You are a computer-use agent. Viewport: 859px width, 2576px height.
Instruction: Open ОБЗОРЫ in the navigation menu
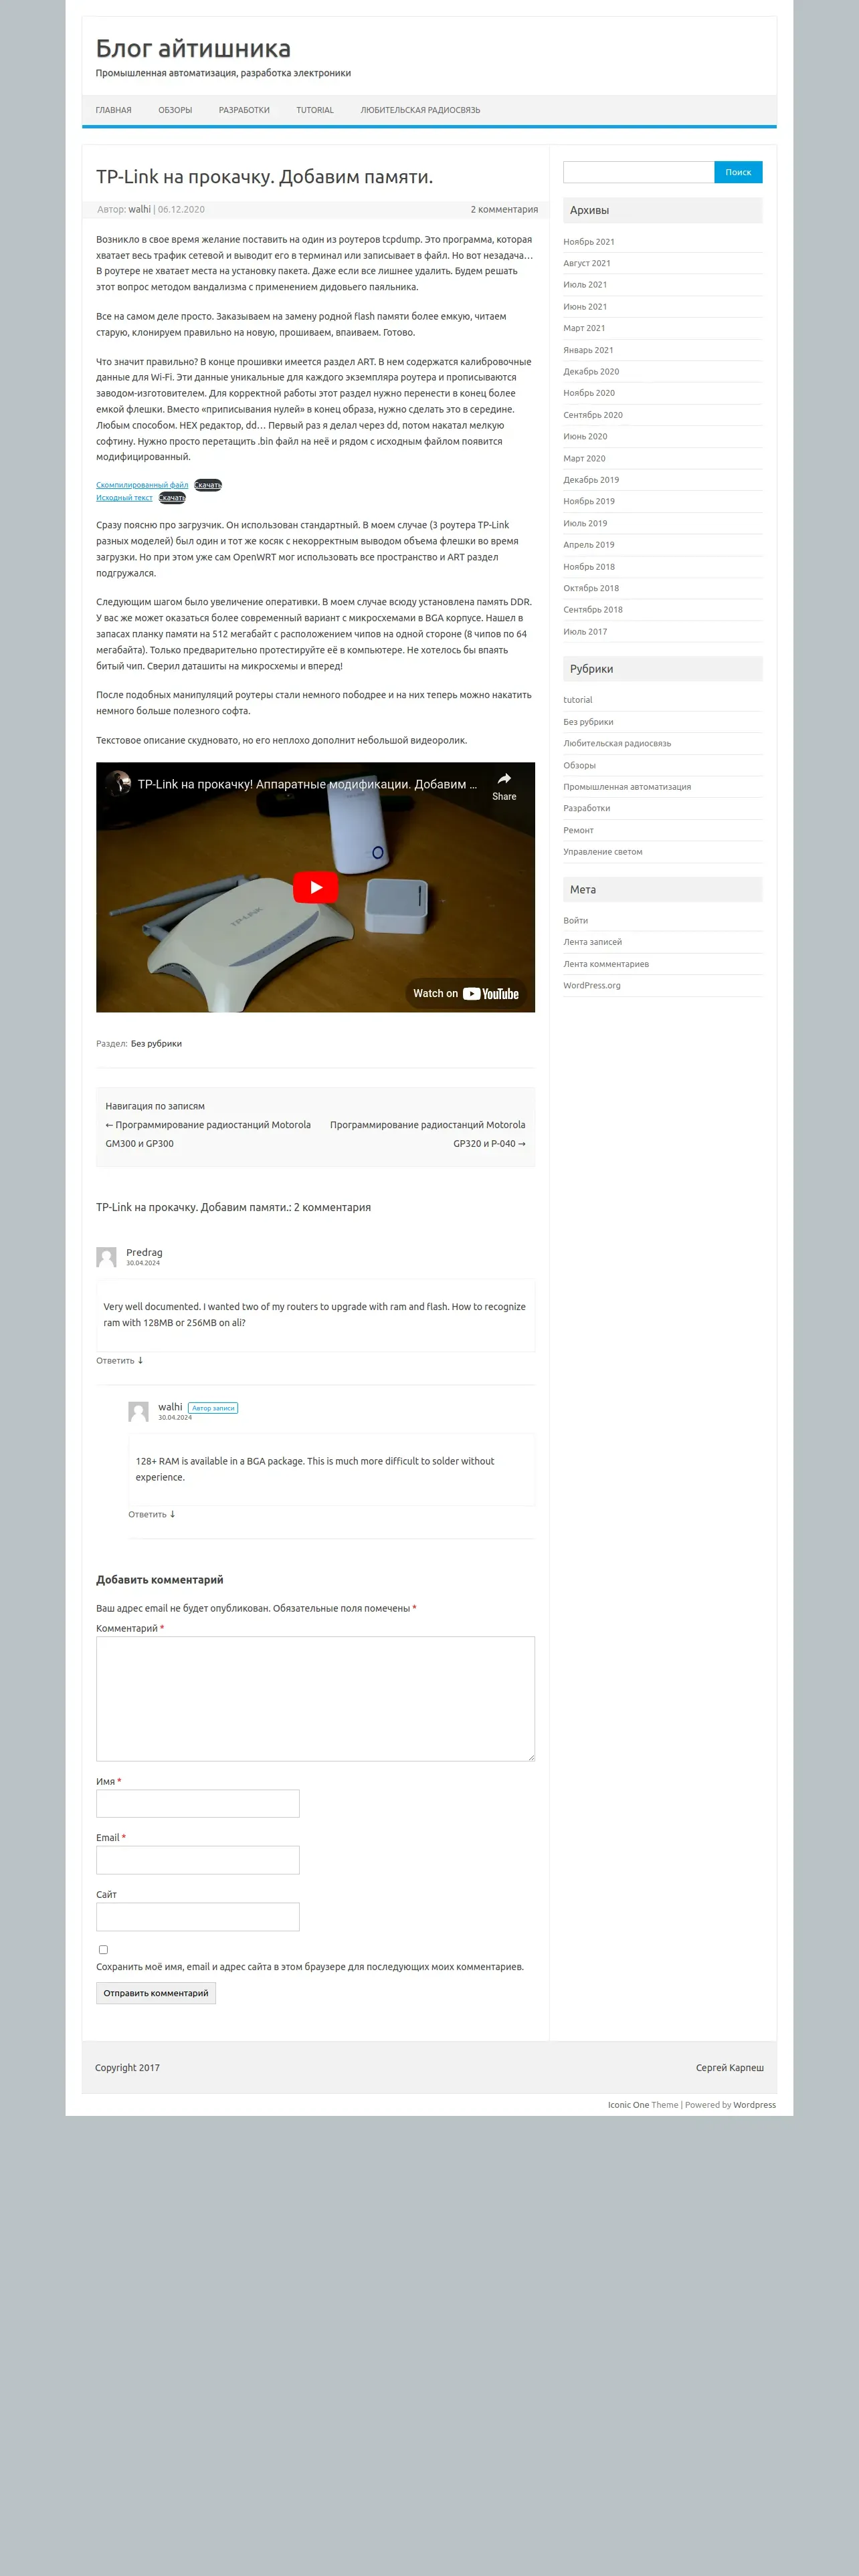point(175,110)
